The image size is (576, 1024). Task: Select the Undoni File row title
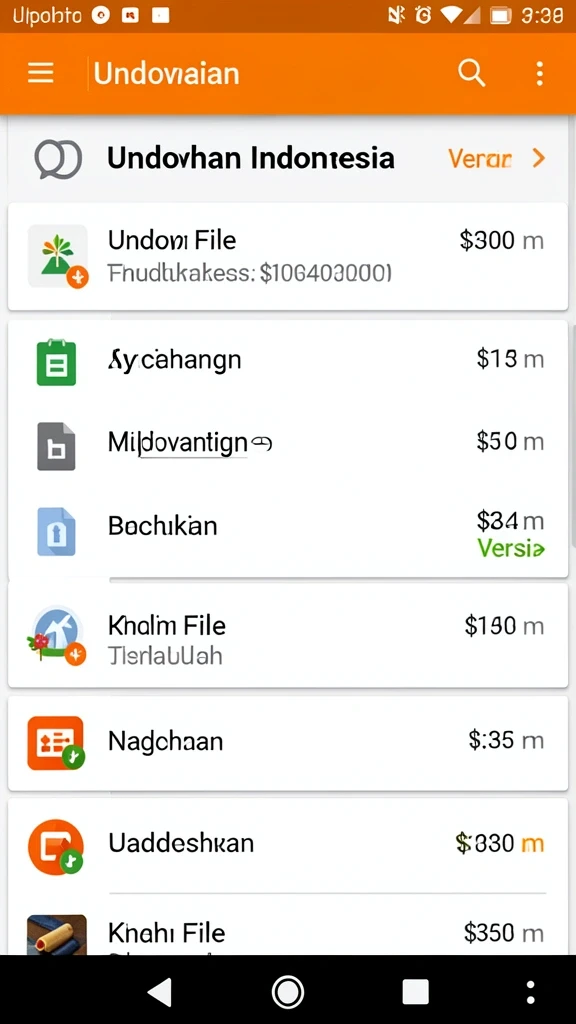[x=172, y=240]
